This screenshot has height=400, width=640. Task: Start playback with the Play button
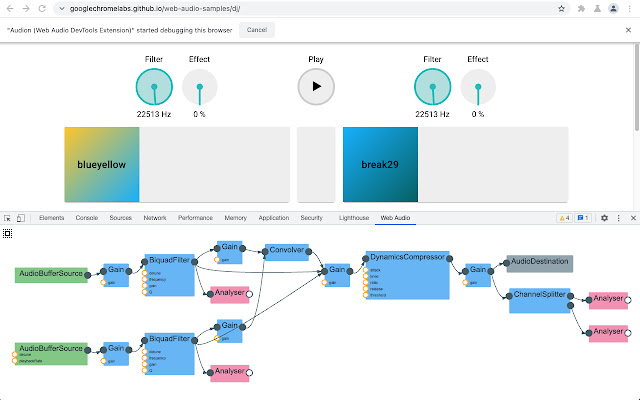coord(316,87)
